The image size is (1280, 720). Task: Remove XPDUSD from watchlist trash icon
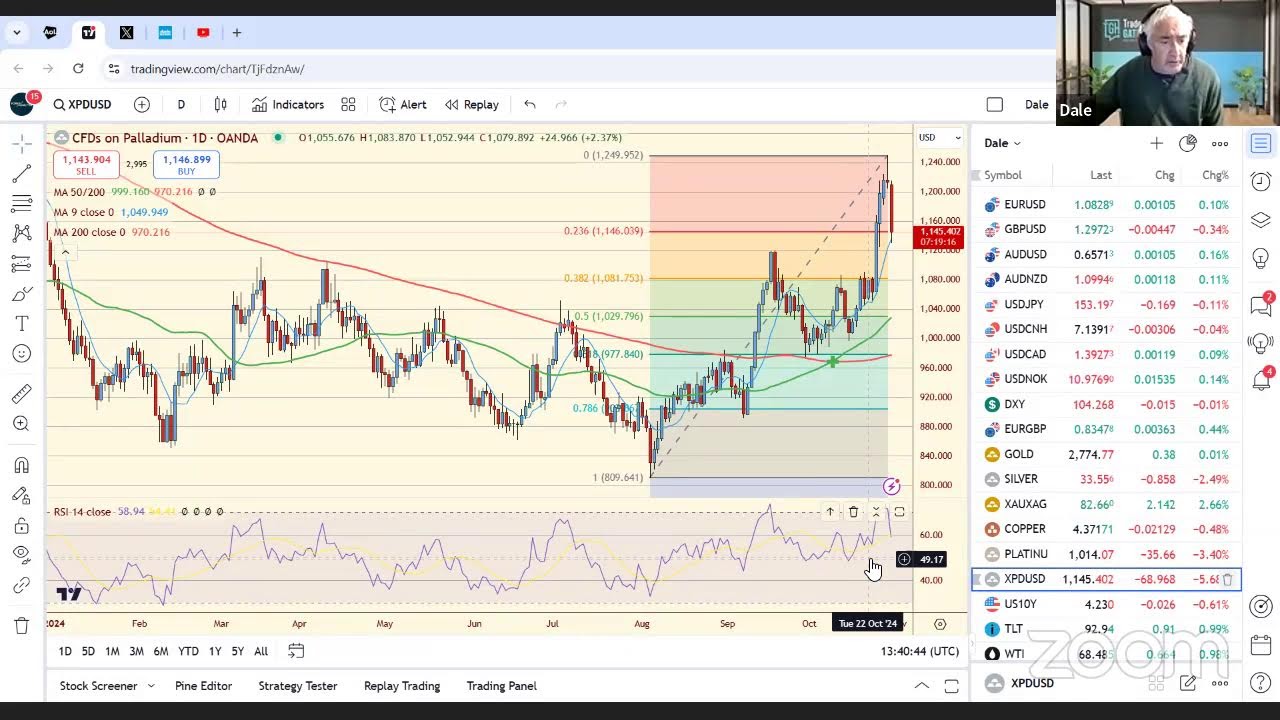1227,579
